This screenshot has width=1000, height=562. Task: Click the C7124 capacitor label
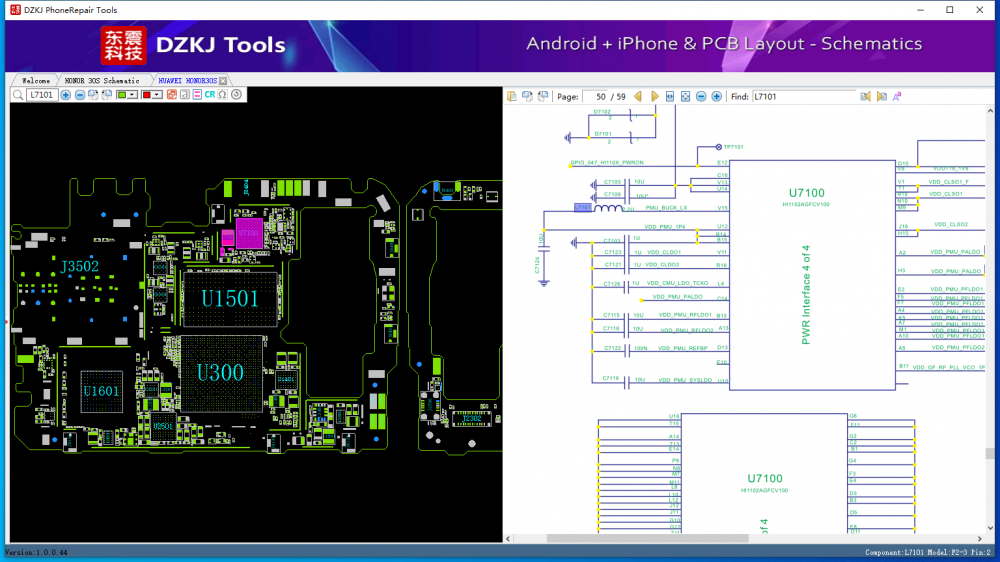pyautogui.click(x=538, y=265)
